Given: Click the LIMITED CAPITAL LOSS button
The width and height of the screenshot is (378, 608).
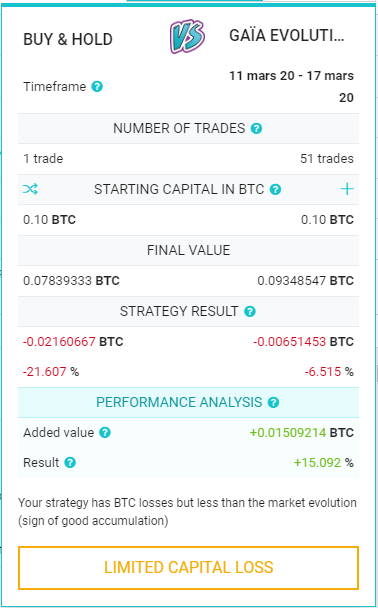Looking at the screenshot, I should (188, 568).
